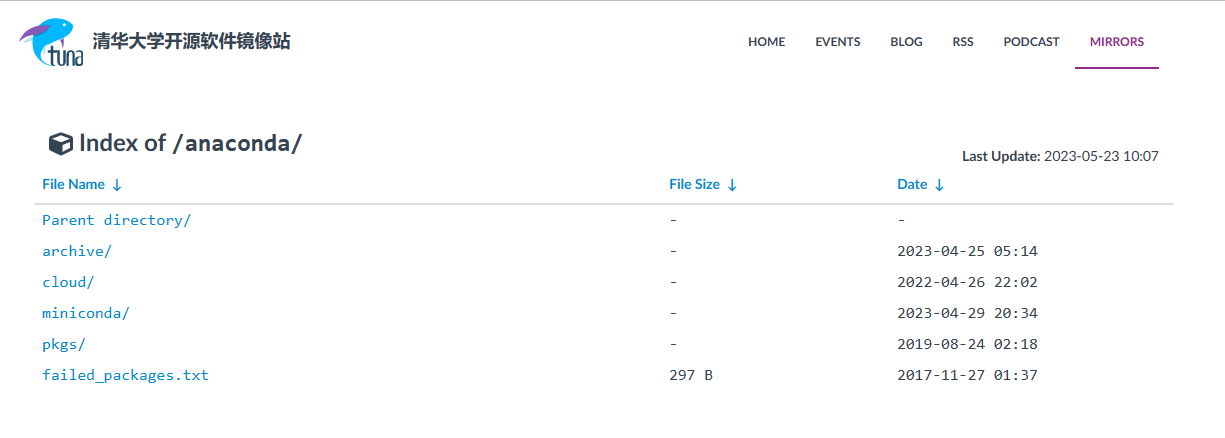1225x438 pixels.
Task: Open the cloud/ directory
Action: pyautogui.click(x=68, y=282)
